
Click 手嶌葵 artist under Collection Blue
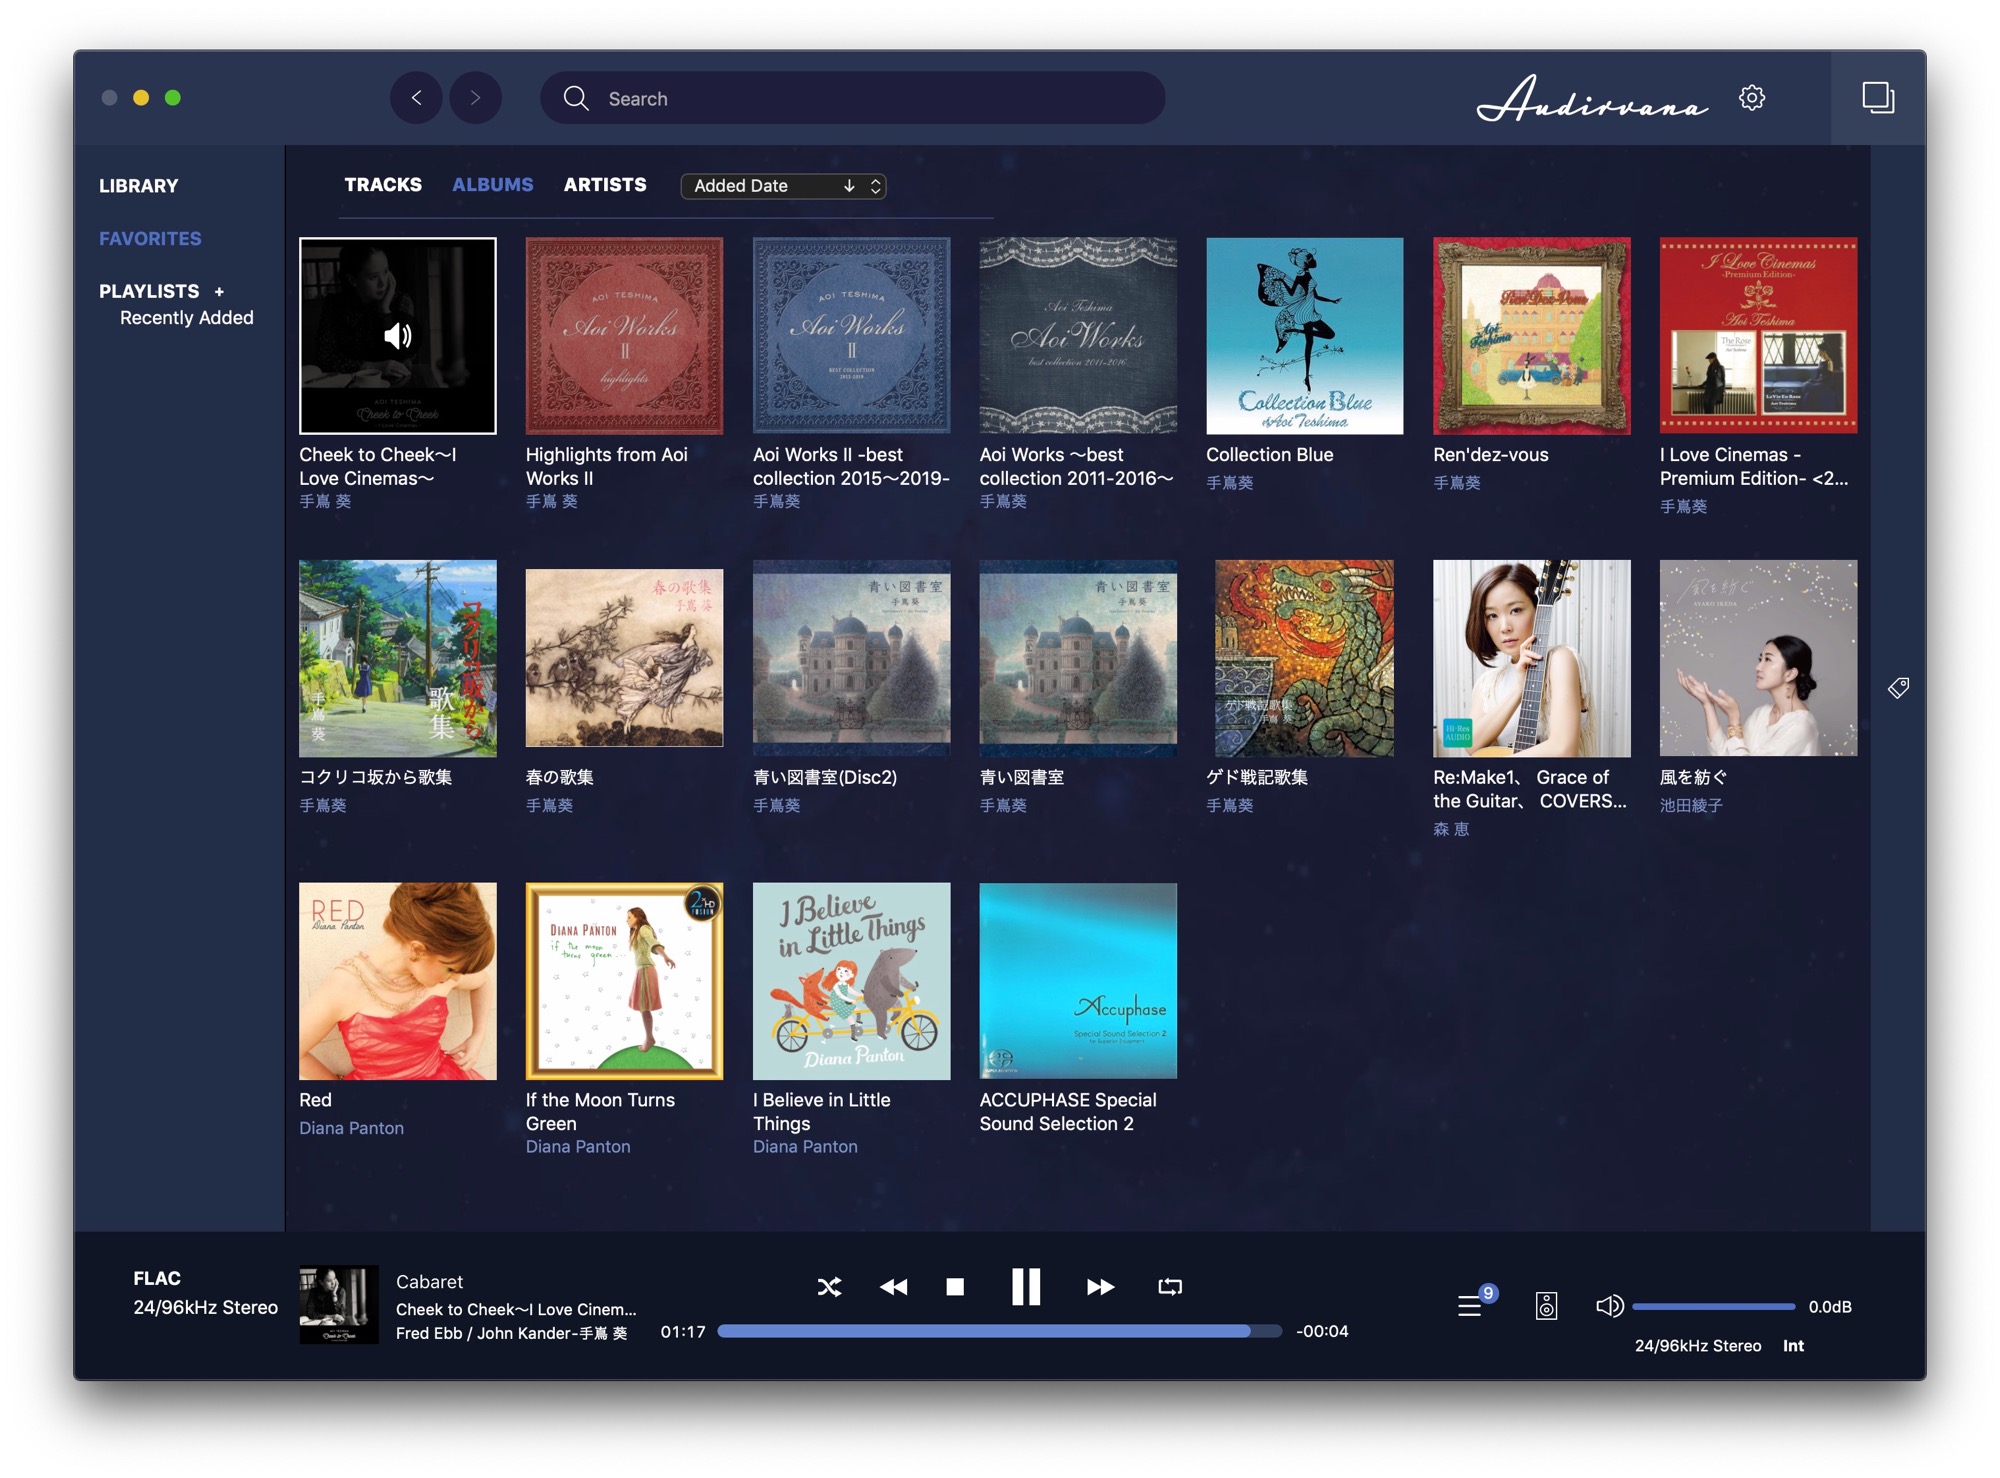coord(1230,482)
